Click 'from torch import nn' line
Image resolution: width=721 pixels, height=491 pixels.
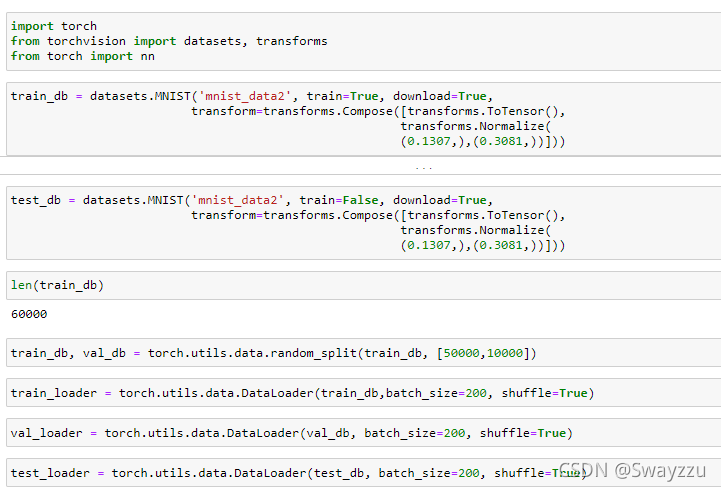pos(83,56)
